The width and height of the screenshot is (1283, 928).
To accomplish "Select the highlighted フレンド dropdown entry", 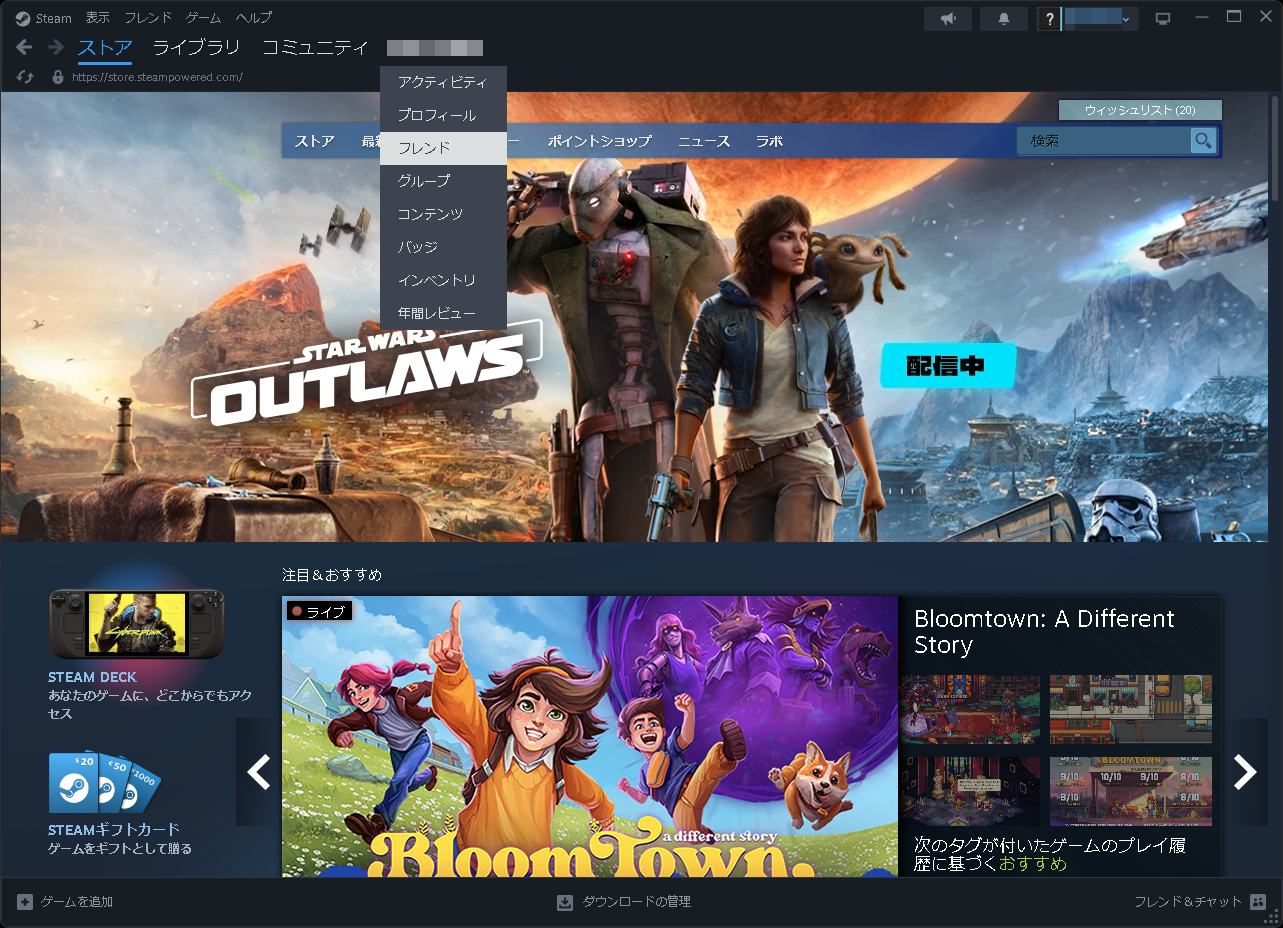I will 443,148.
